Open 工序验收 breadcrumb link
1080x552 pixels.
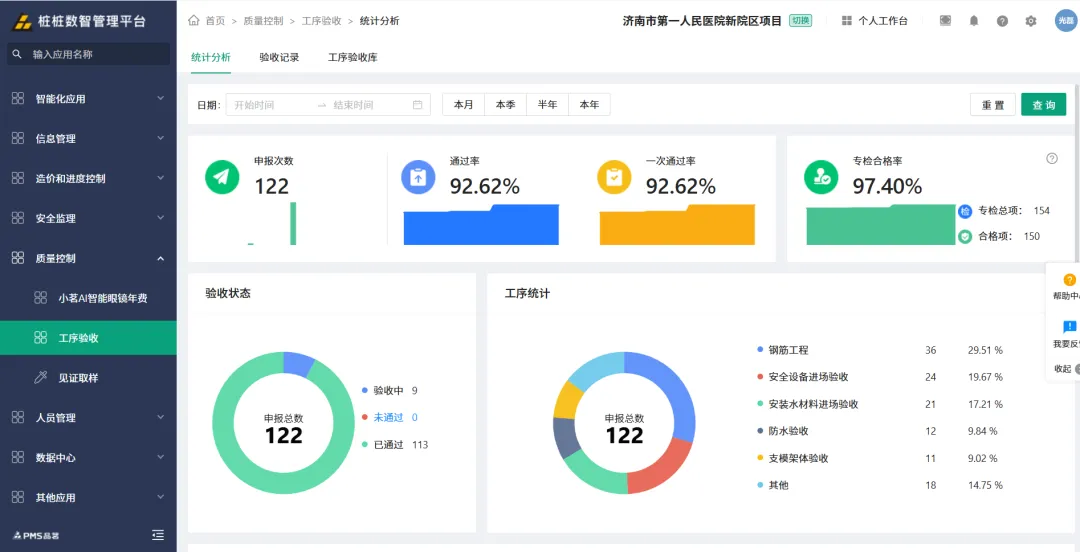click(x=322, y=21)
